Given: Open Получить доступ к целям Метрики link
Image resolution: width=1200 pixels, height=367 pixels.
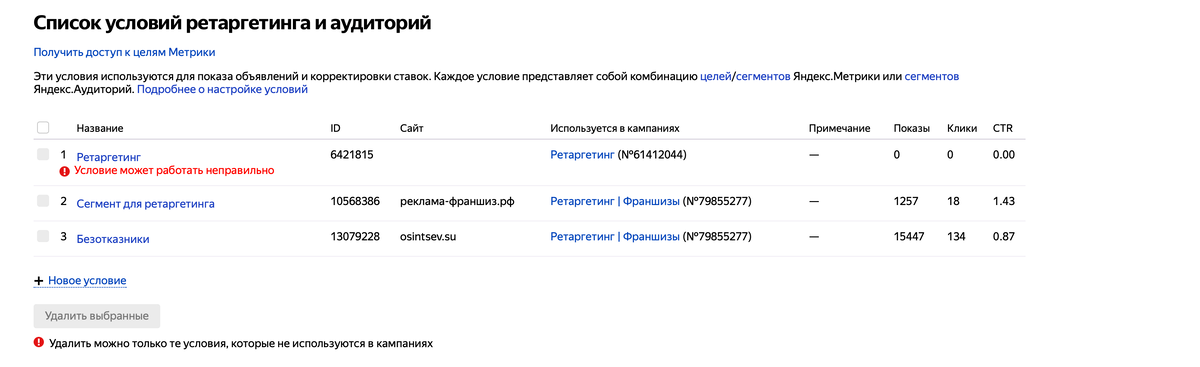Looking at the screenshot, I should pyautogui.click(x=125, y=52).
